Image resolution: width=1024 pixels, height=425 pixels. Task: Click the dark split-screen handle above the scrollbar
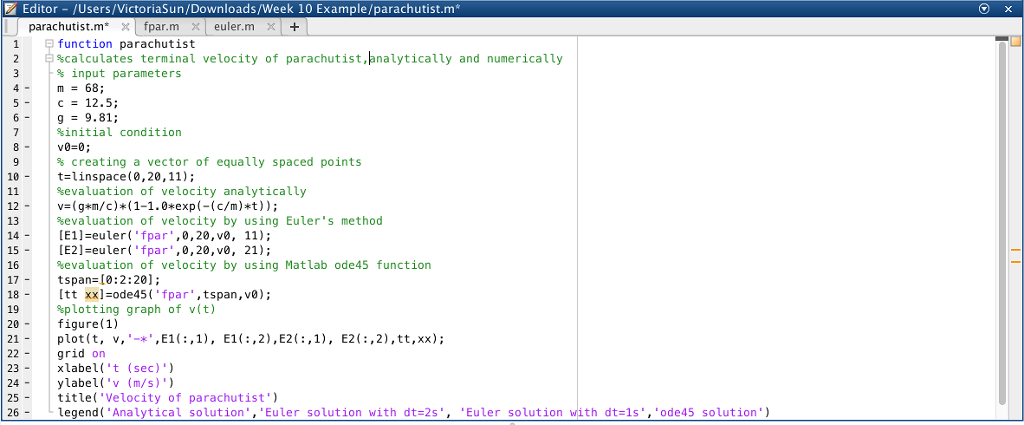pos(1002,41)
